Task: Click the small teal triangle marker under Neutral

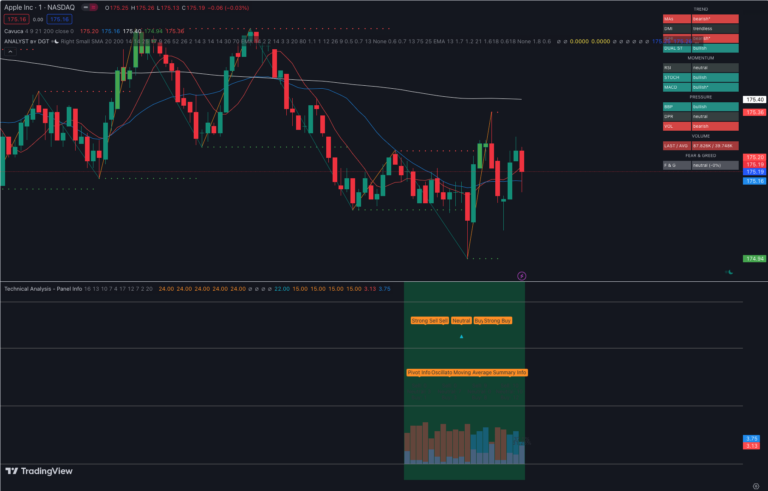Action: coord(461,337)
